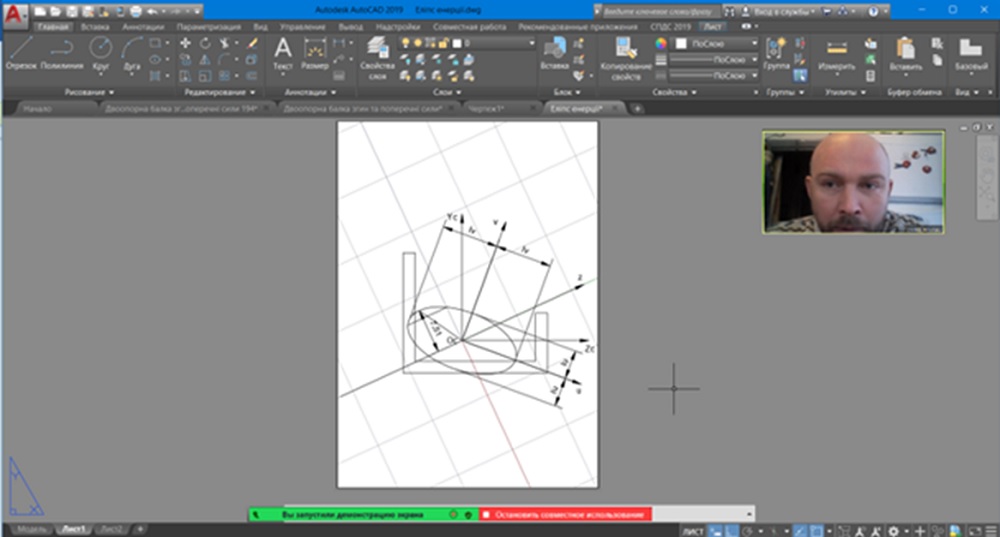Expand the Слои panel

[x=446, y=92]
